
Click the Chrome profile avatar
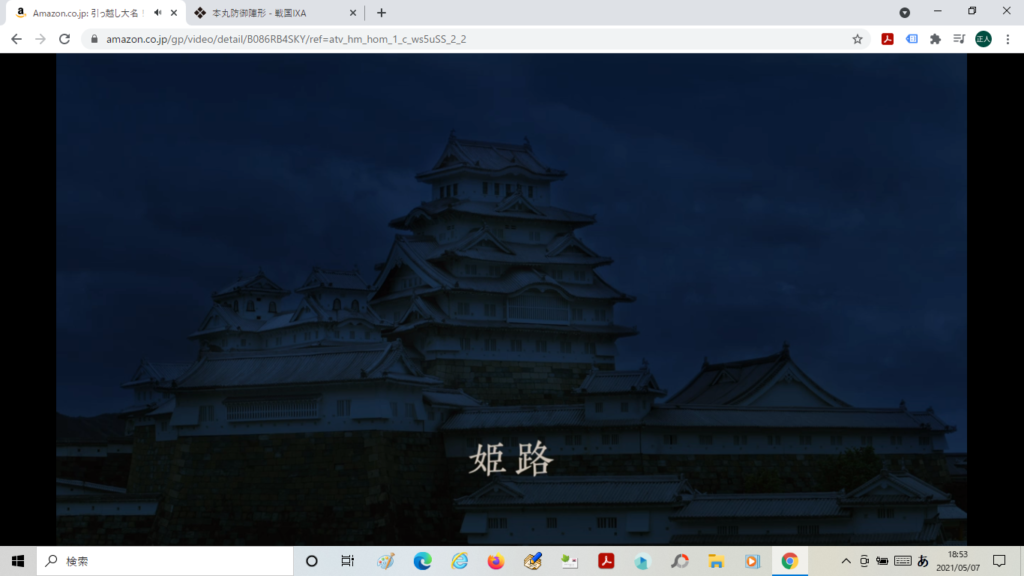983,39
